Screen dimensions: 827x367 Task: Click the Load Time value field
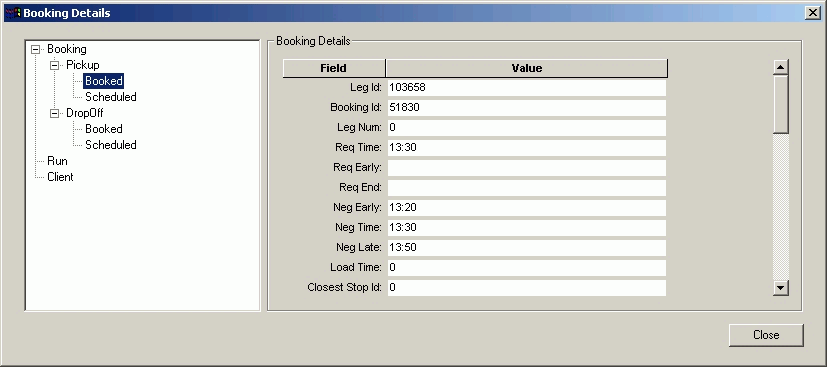pyautogui.click(x=527, y=268)
